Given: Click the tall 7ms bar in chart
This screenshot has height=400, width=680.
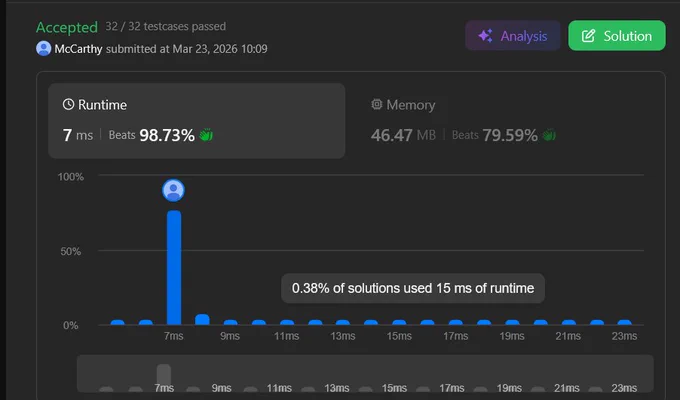Looking at the screenshot, I should tap(174, 268).
